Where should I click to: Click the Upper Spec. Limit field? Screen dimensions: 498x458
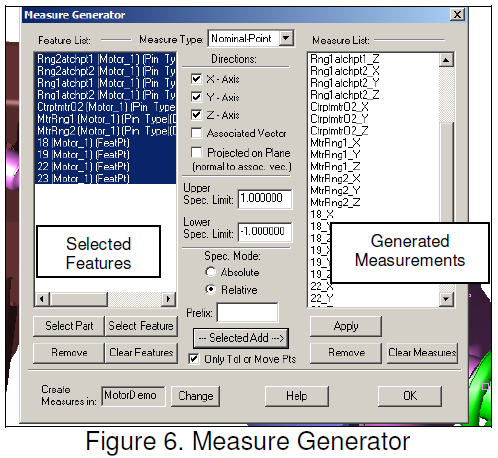(x=265, y=199)
